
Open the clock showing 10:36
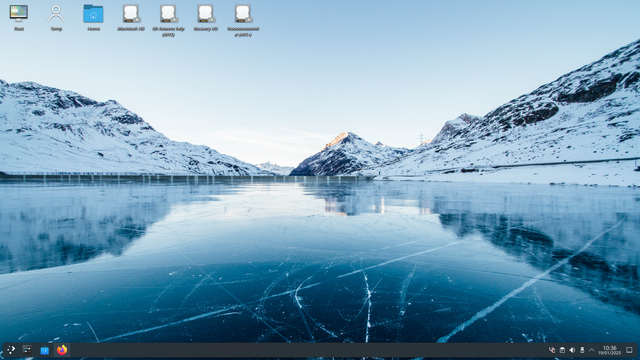pyautogui.click(x=610, y=350)
